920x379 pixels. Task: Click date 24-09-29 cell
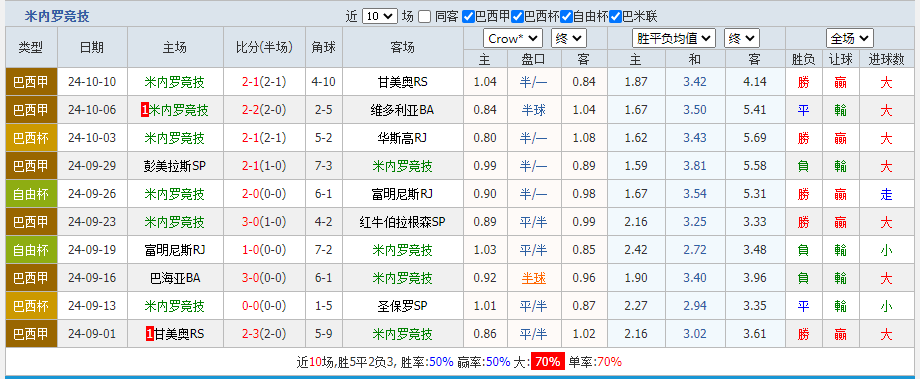(x=92, y=166)
